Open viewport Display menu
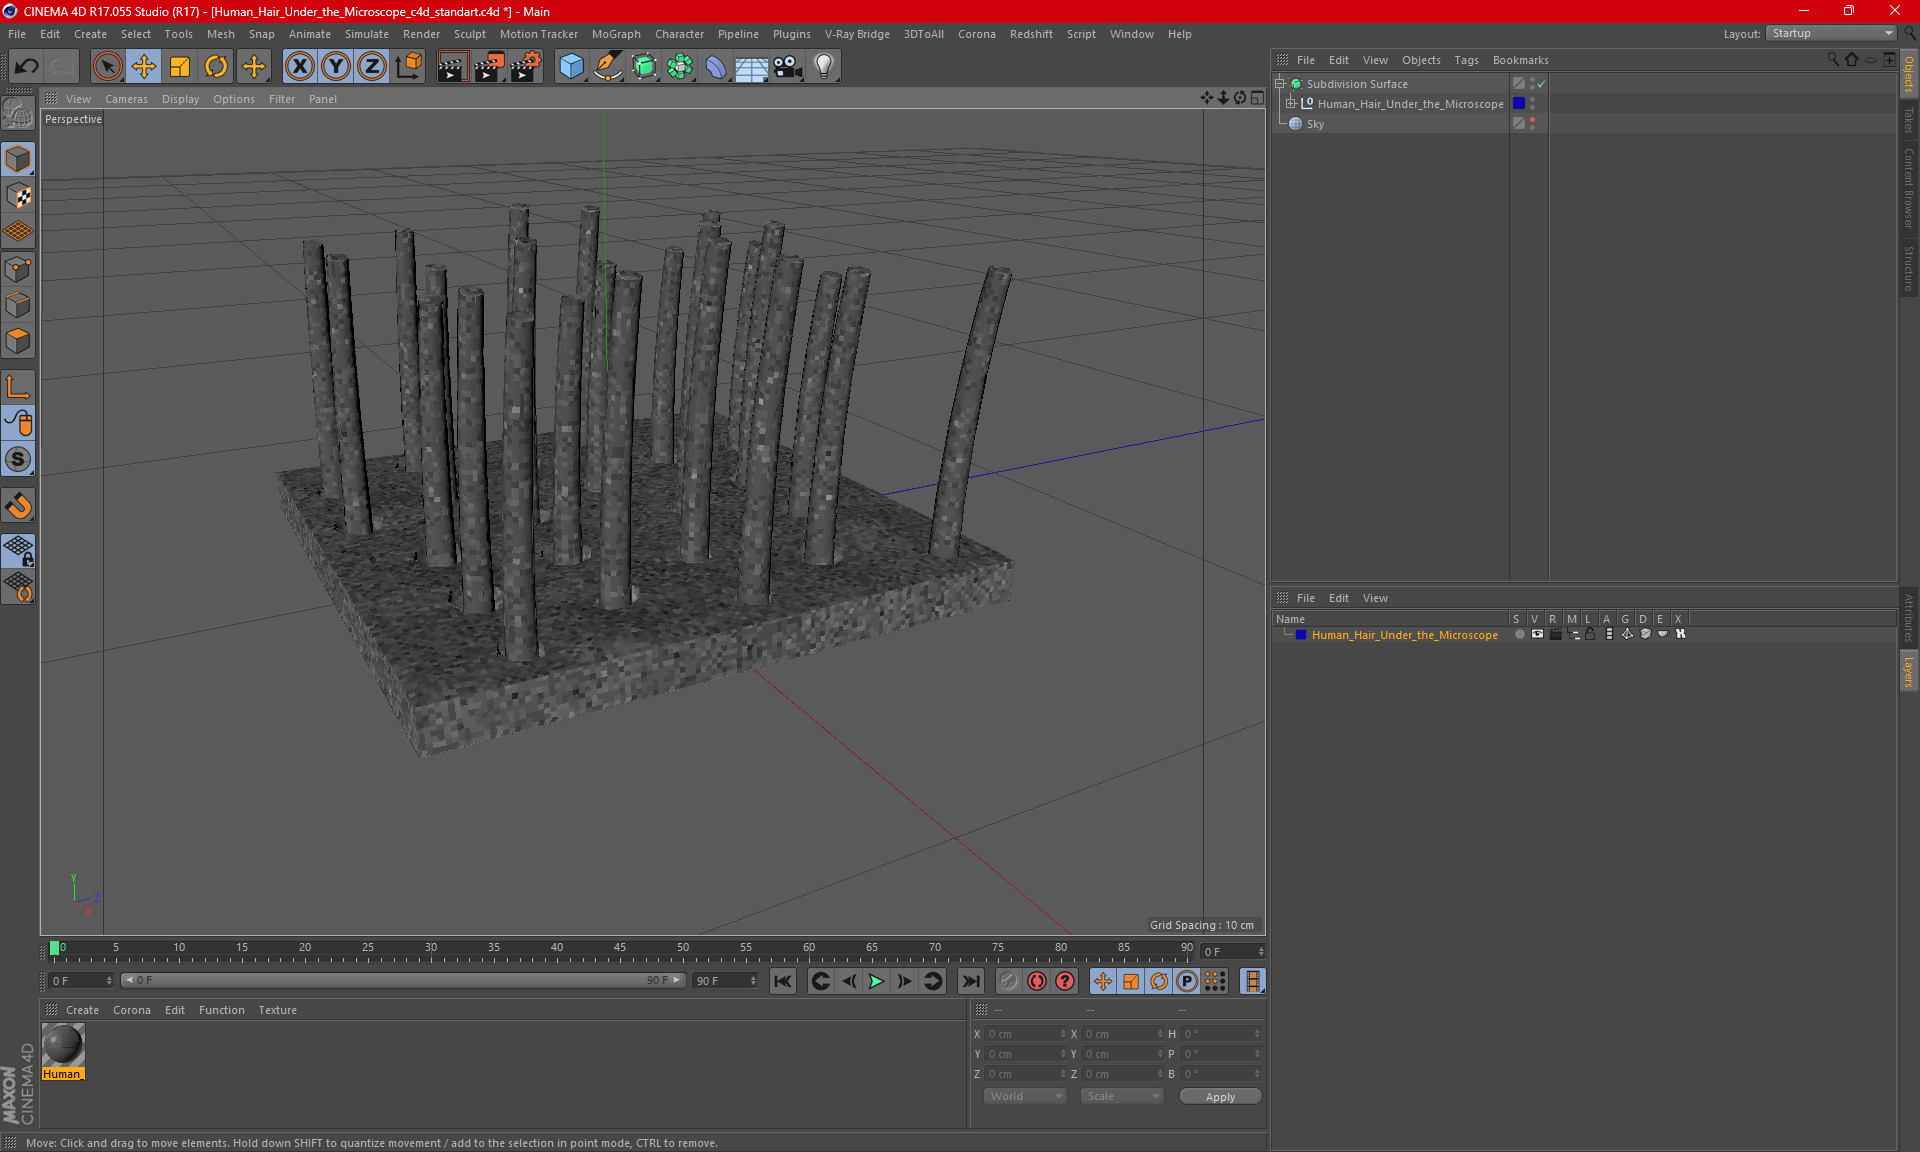 tap(180, 99)
